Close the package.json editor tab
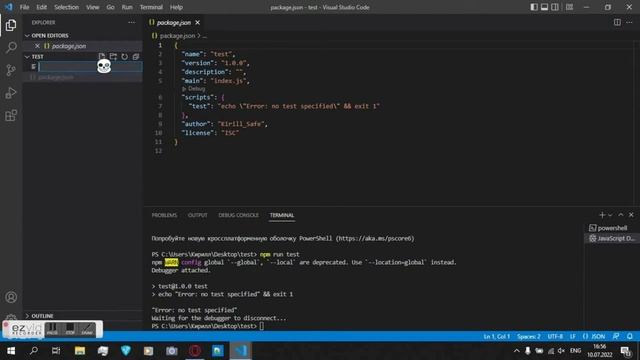This screenshot has width=640, height=360. (x=198, y=22)
